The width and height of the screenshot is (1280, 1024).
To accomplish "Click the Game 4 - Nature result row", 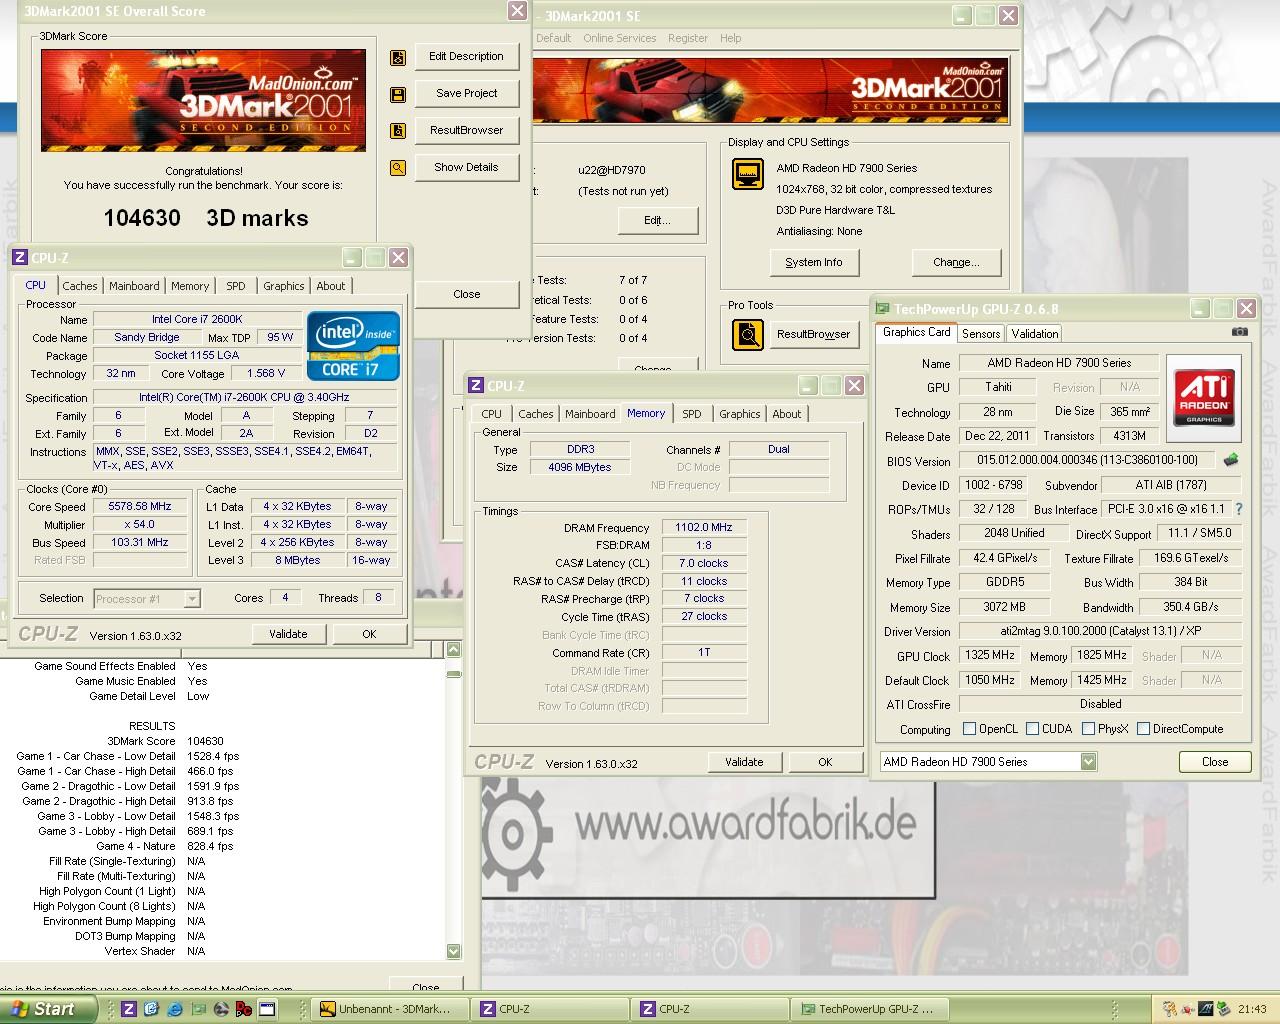I will click(164, 847).
